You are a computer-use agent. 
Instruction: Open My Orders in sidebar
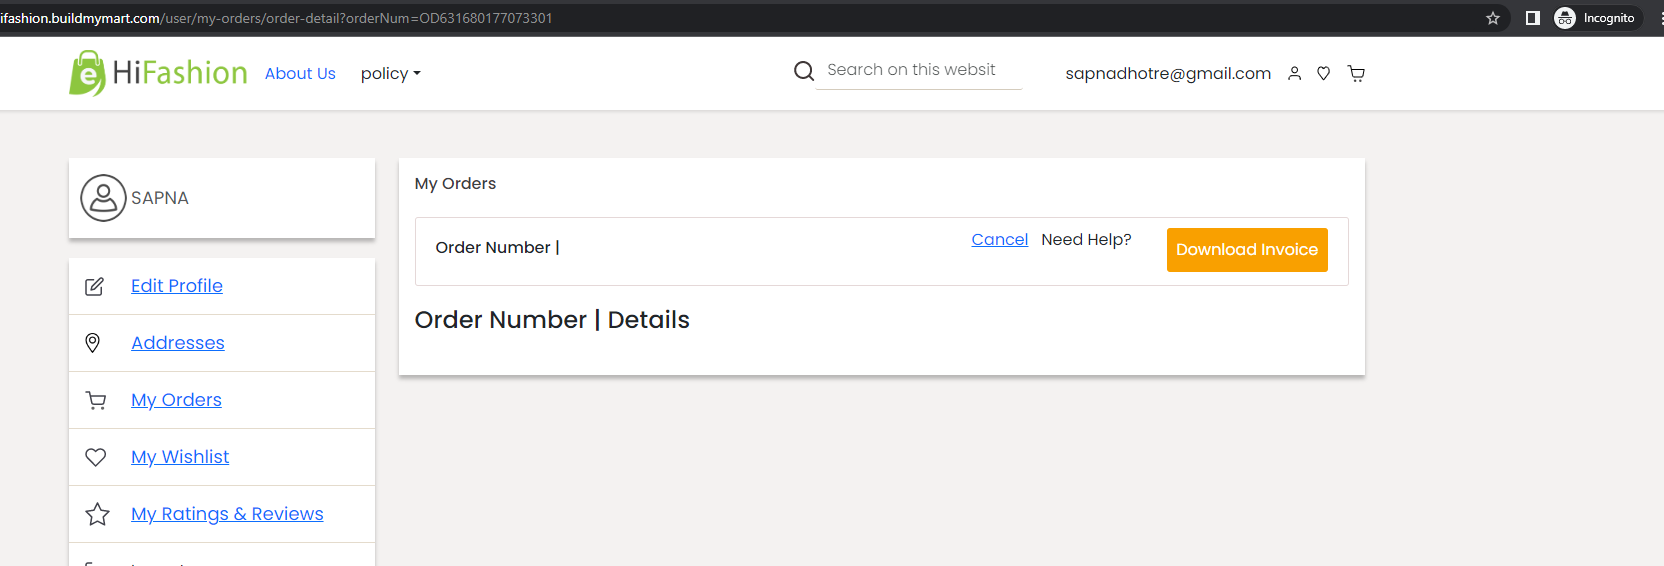[176, 400]
